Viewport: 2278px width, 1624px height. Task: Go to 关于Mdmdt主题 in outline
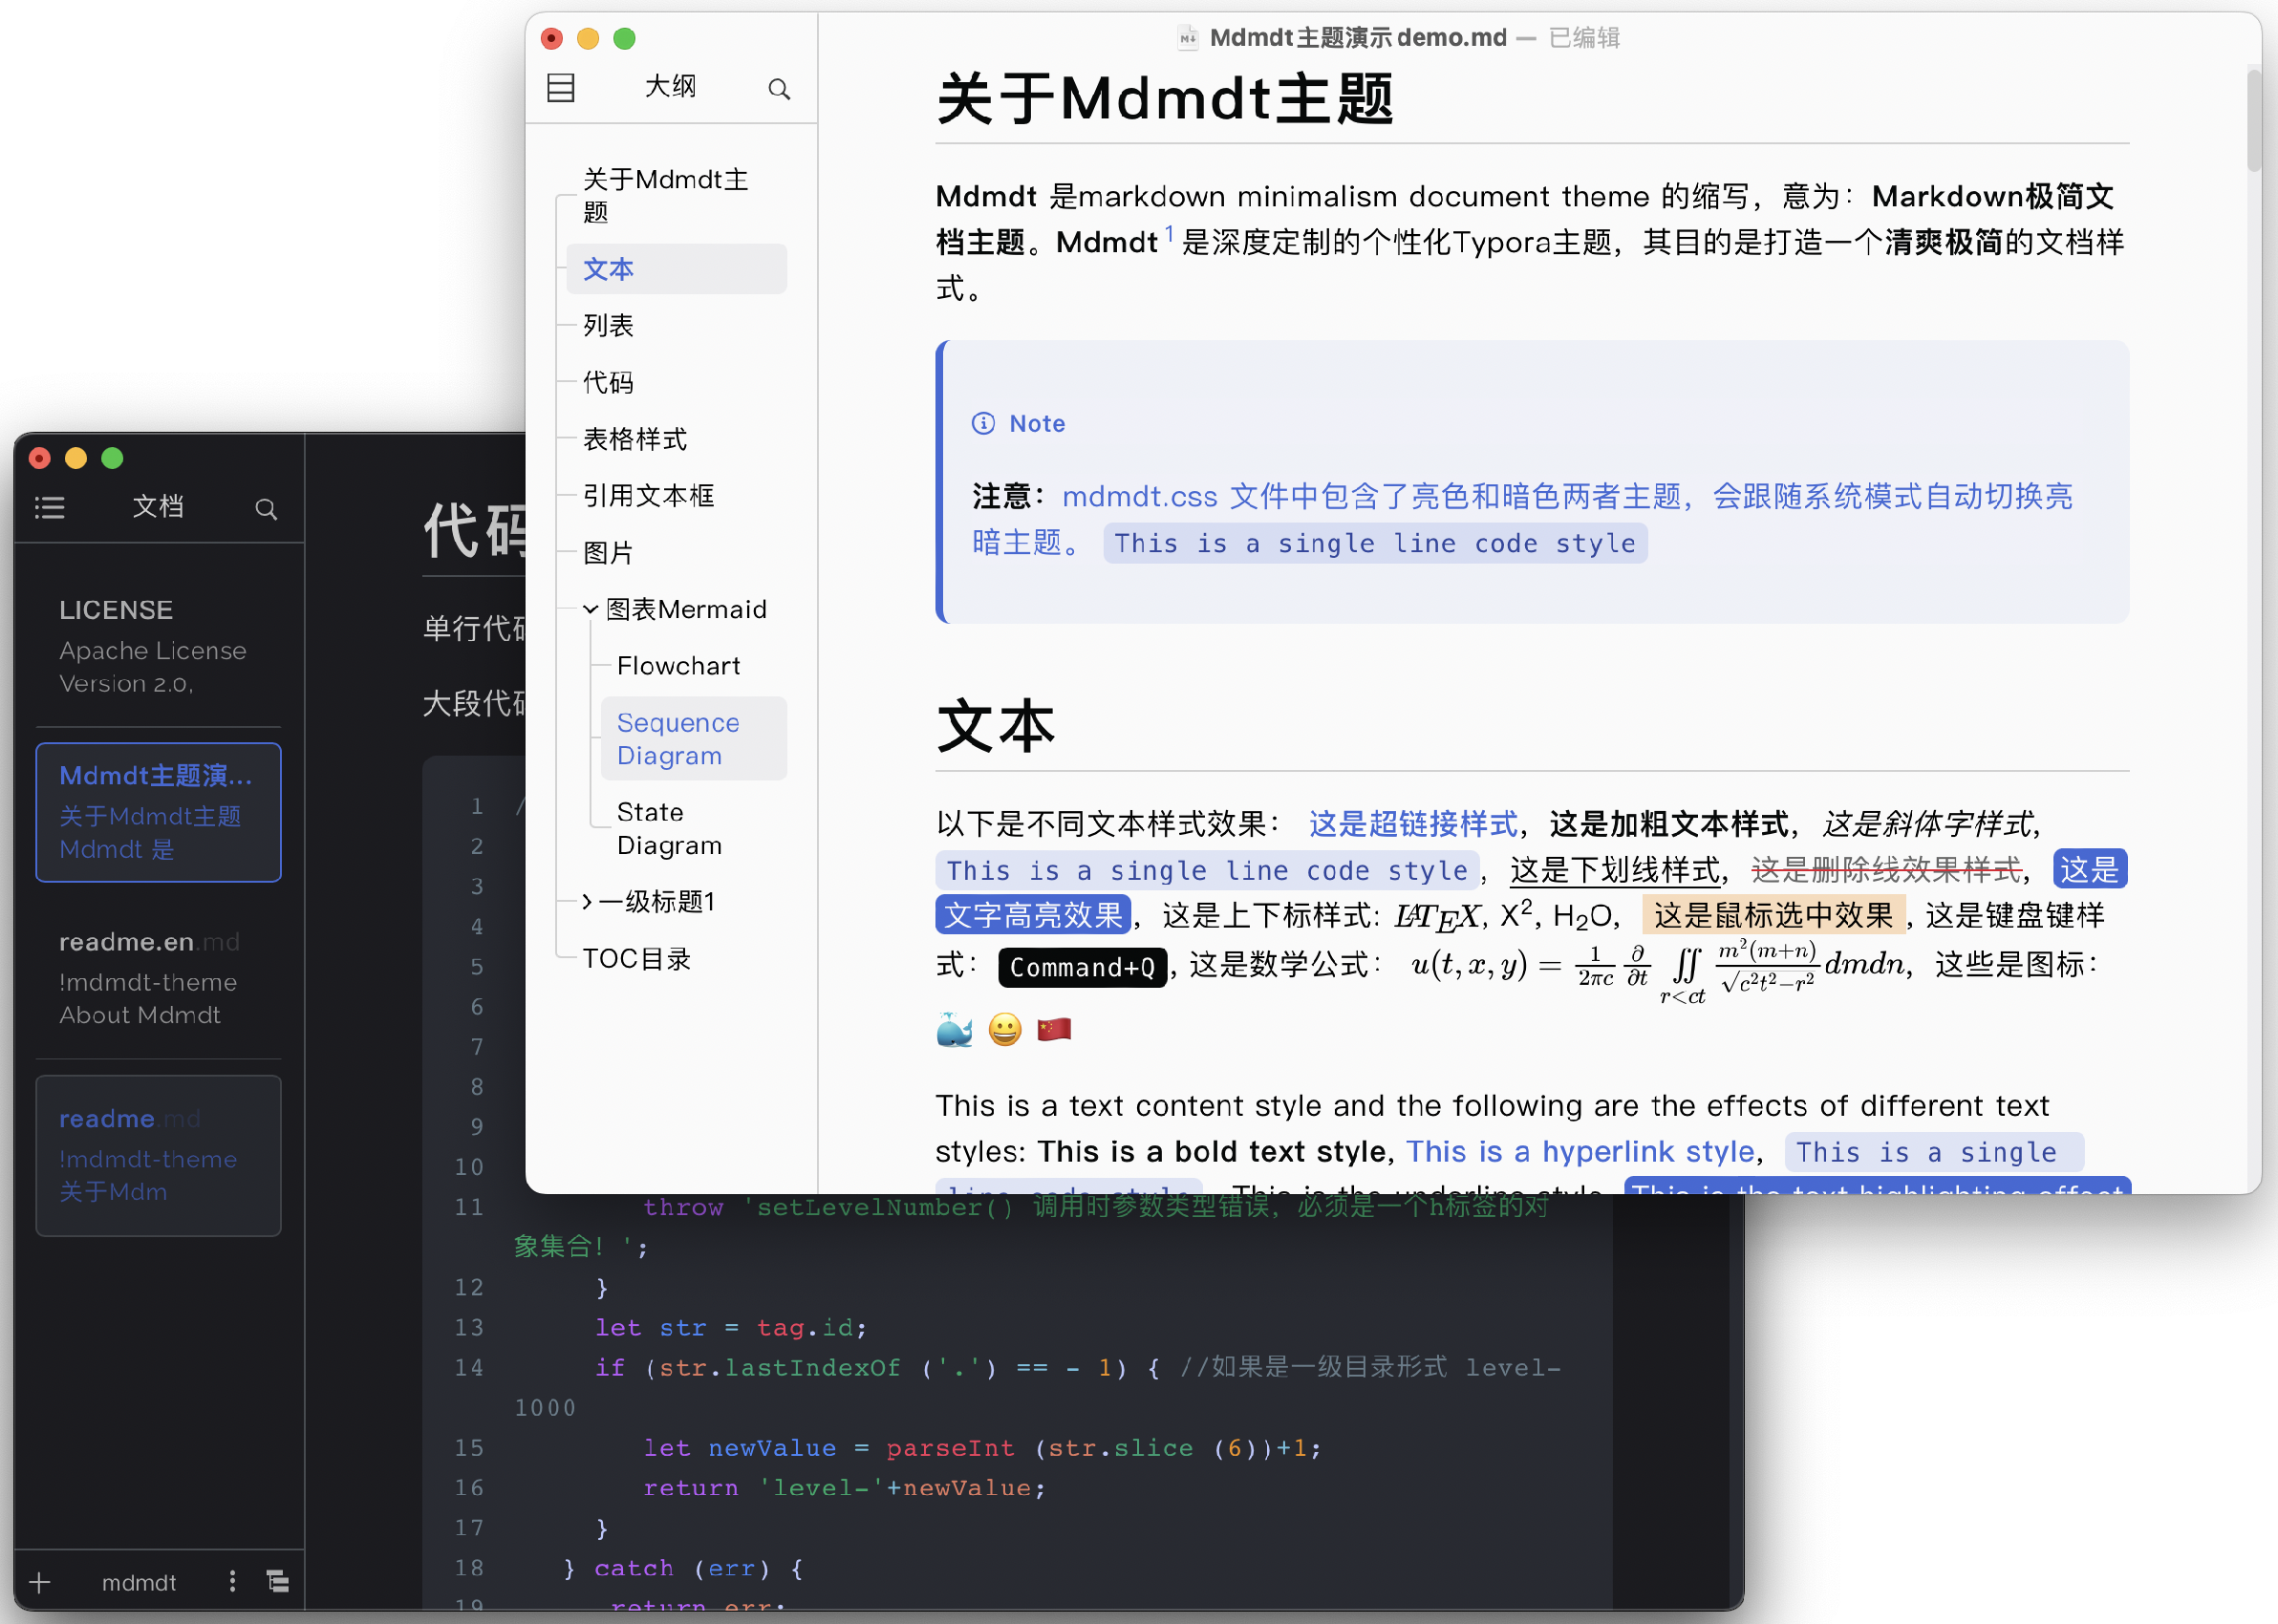pos(666,195)
